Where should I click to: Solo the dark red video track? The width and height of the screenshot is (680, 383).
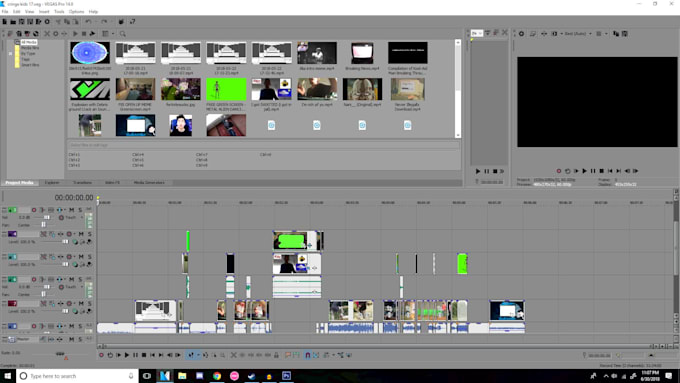(x=89, y=304)
